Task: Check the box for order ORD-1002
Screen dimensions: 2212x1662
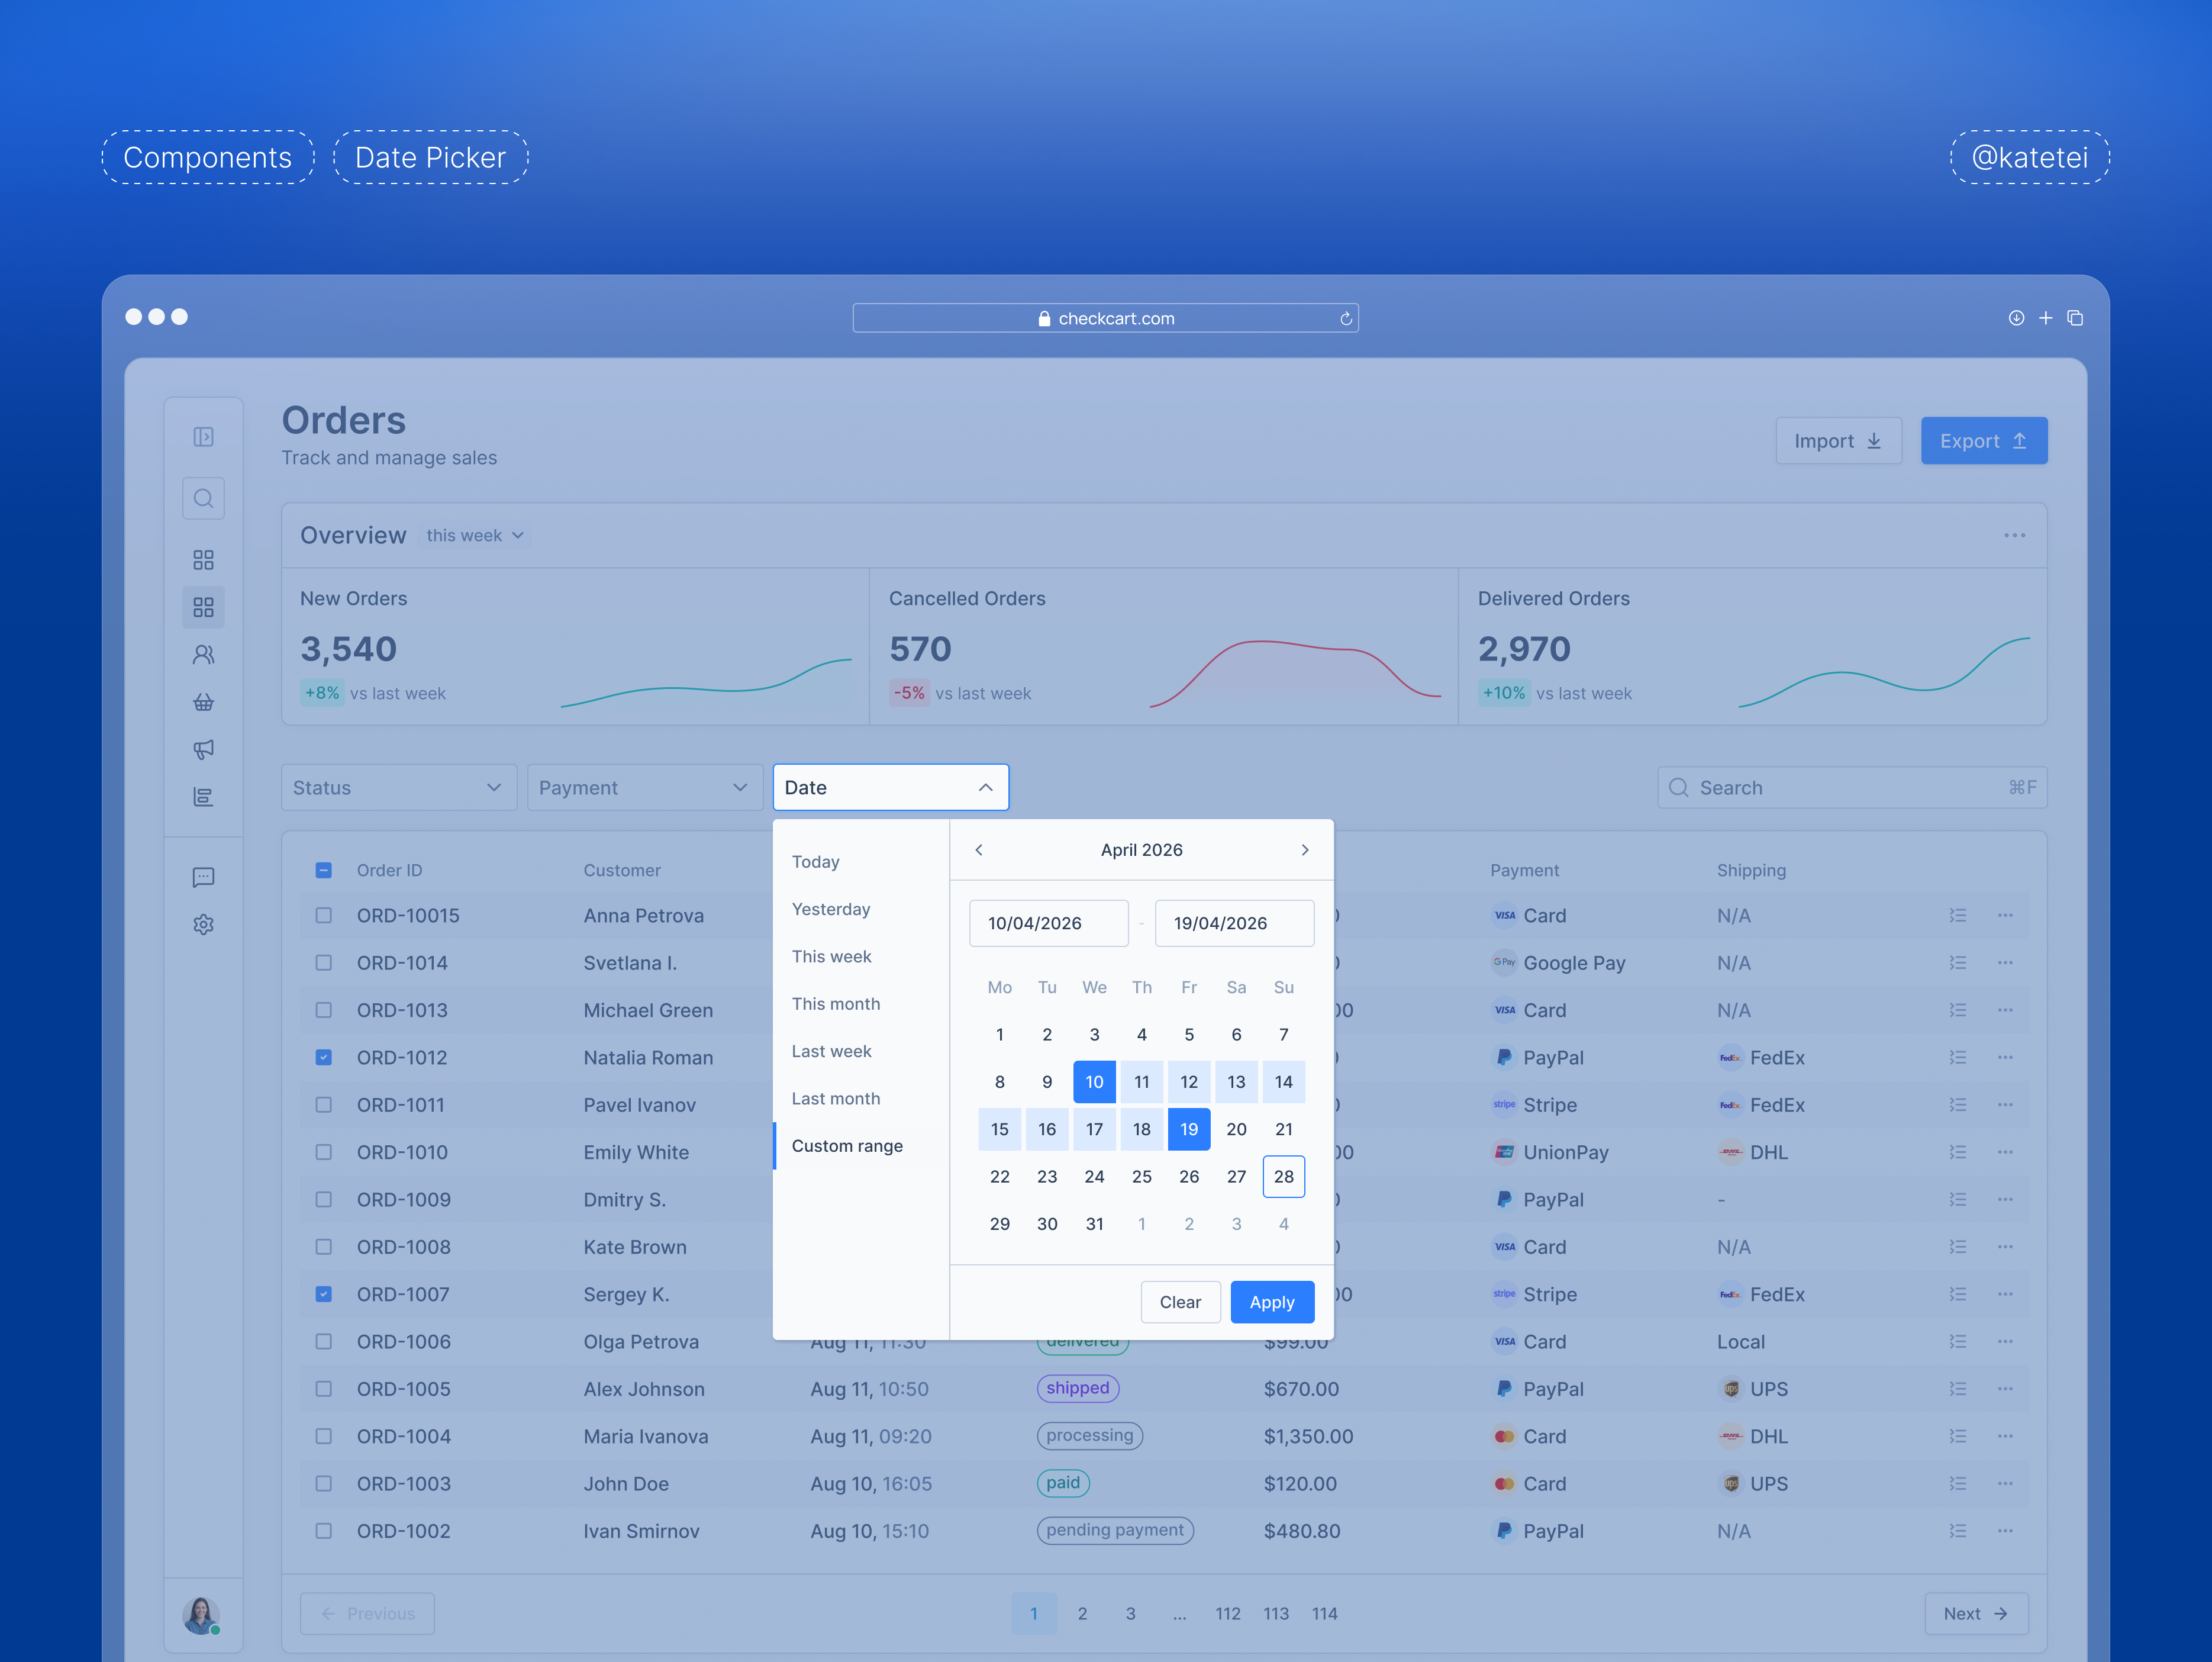Action: click(x=323, y=1531)
